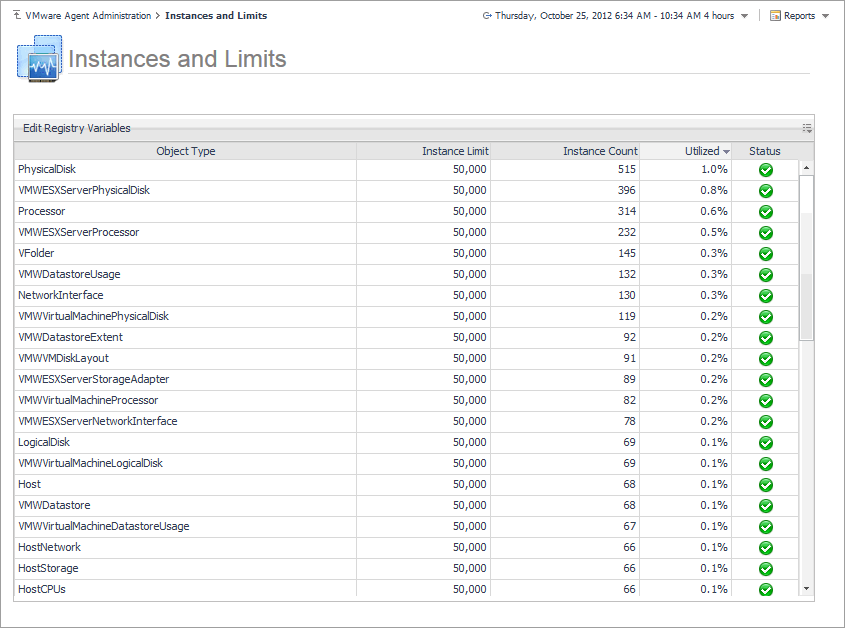The width and height of the screenshot is (845, 628).
Task: Click the VFolder row status checkmark
Action: [x=766, y=254]
